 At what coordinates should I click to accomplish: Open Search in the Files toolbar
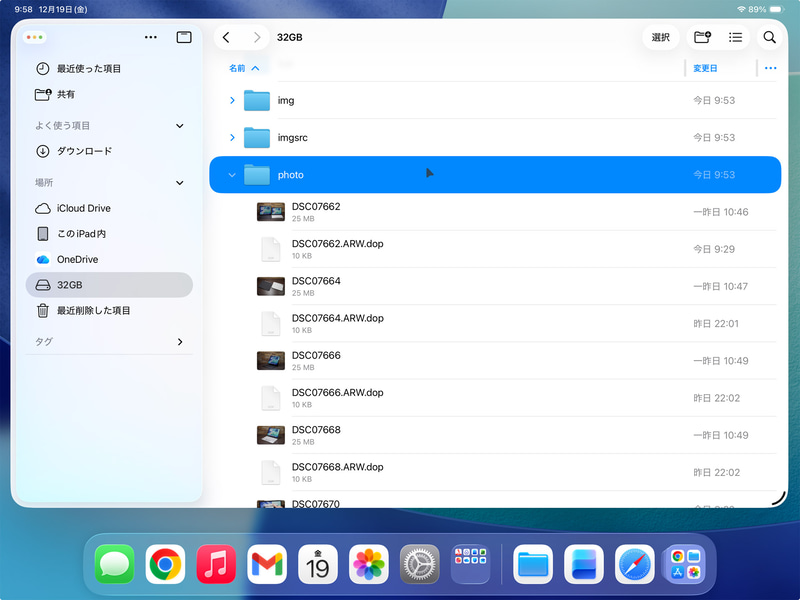pyautogui.click(x=769, y=37)
